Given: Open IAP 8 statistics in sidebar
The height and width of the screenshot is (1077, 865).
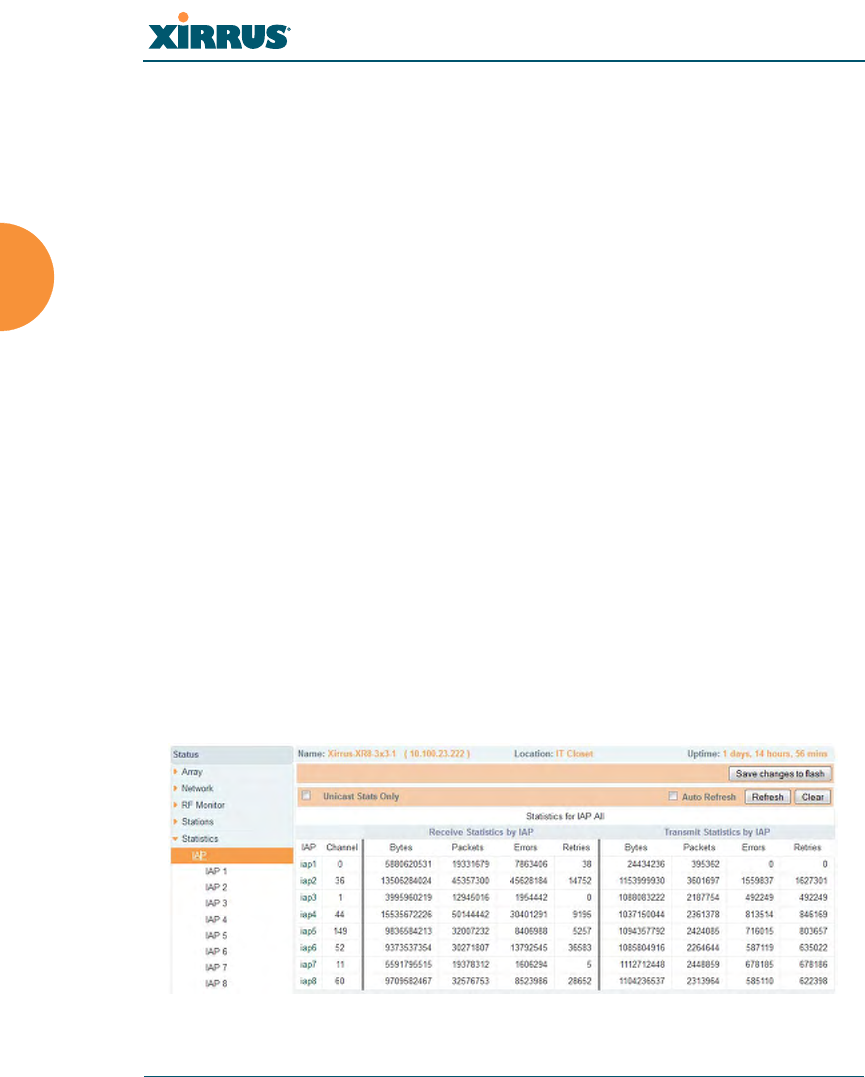Looking at the screenshot, I should point(216,983).
